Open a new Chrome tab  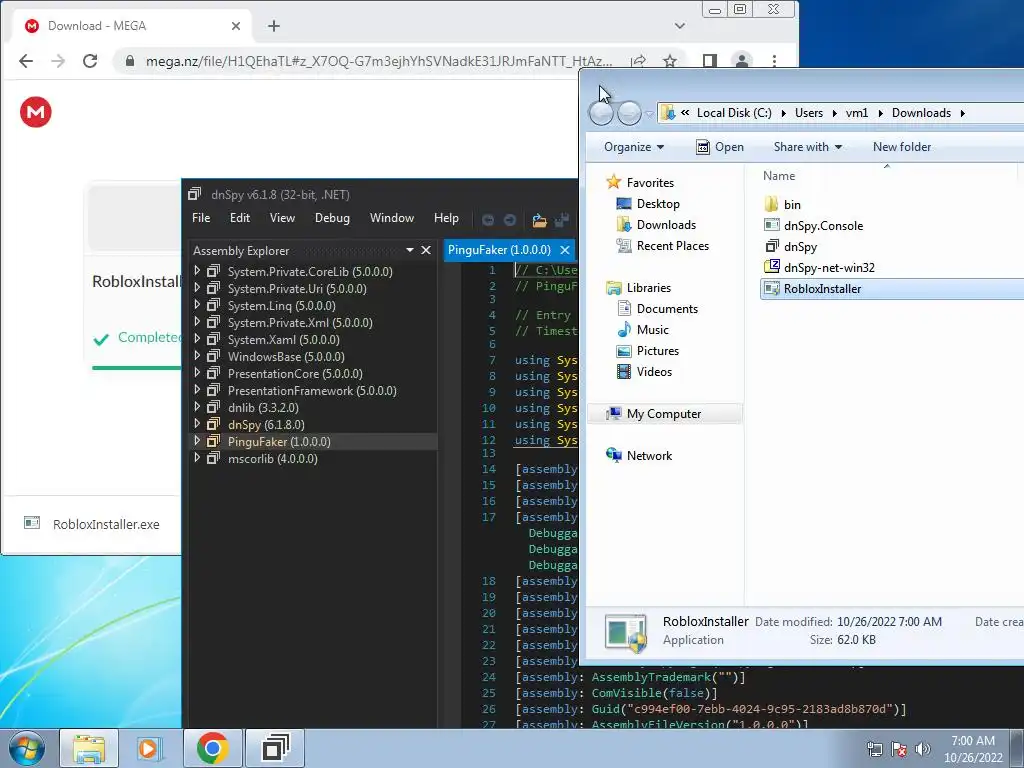[x=274, y=25]
